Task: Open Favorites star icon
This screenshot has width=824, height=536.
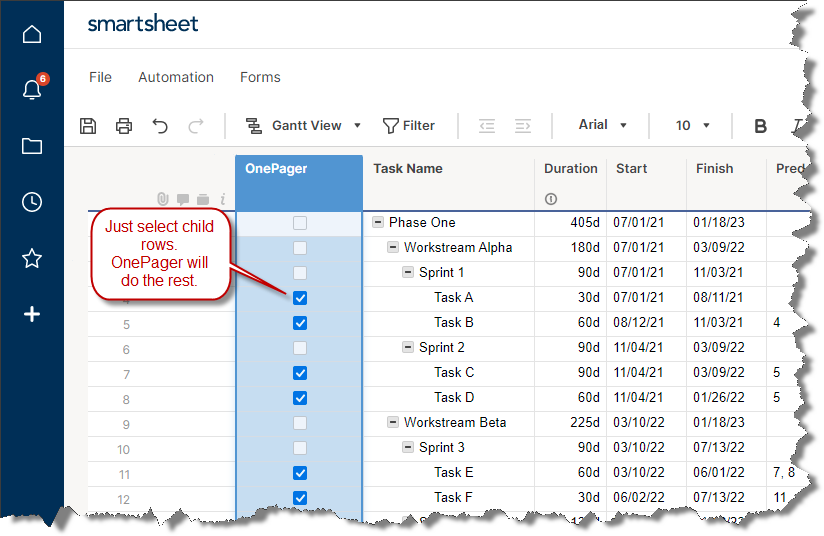Action: 32,258
